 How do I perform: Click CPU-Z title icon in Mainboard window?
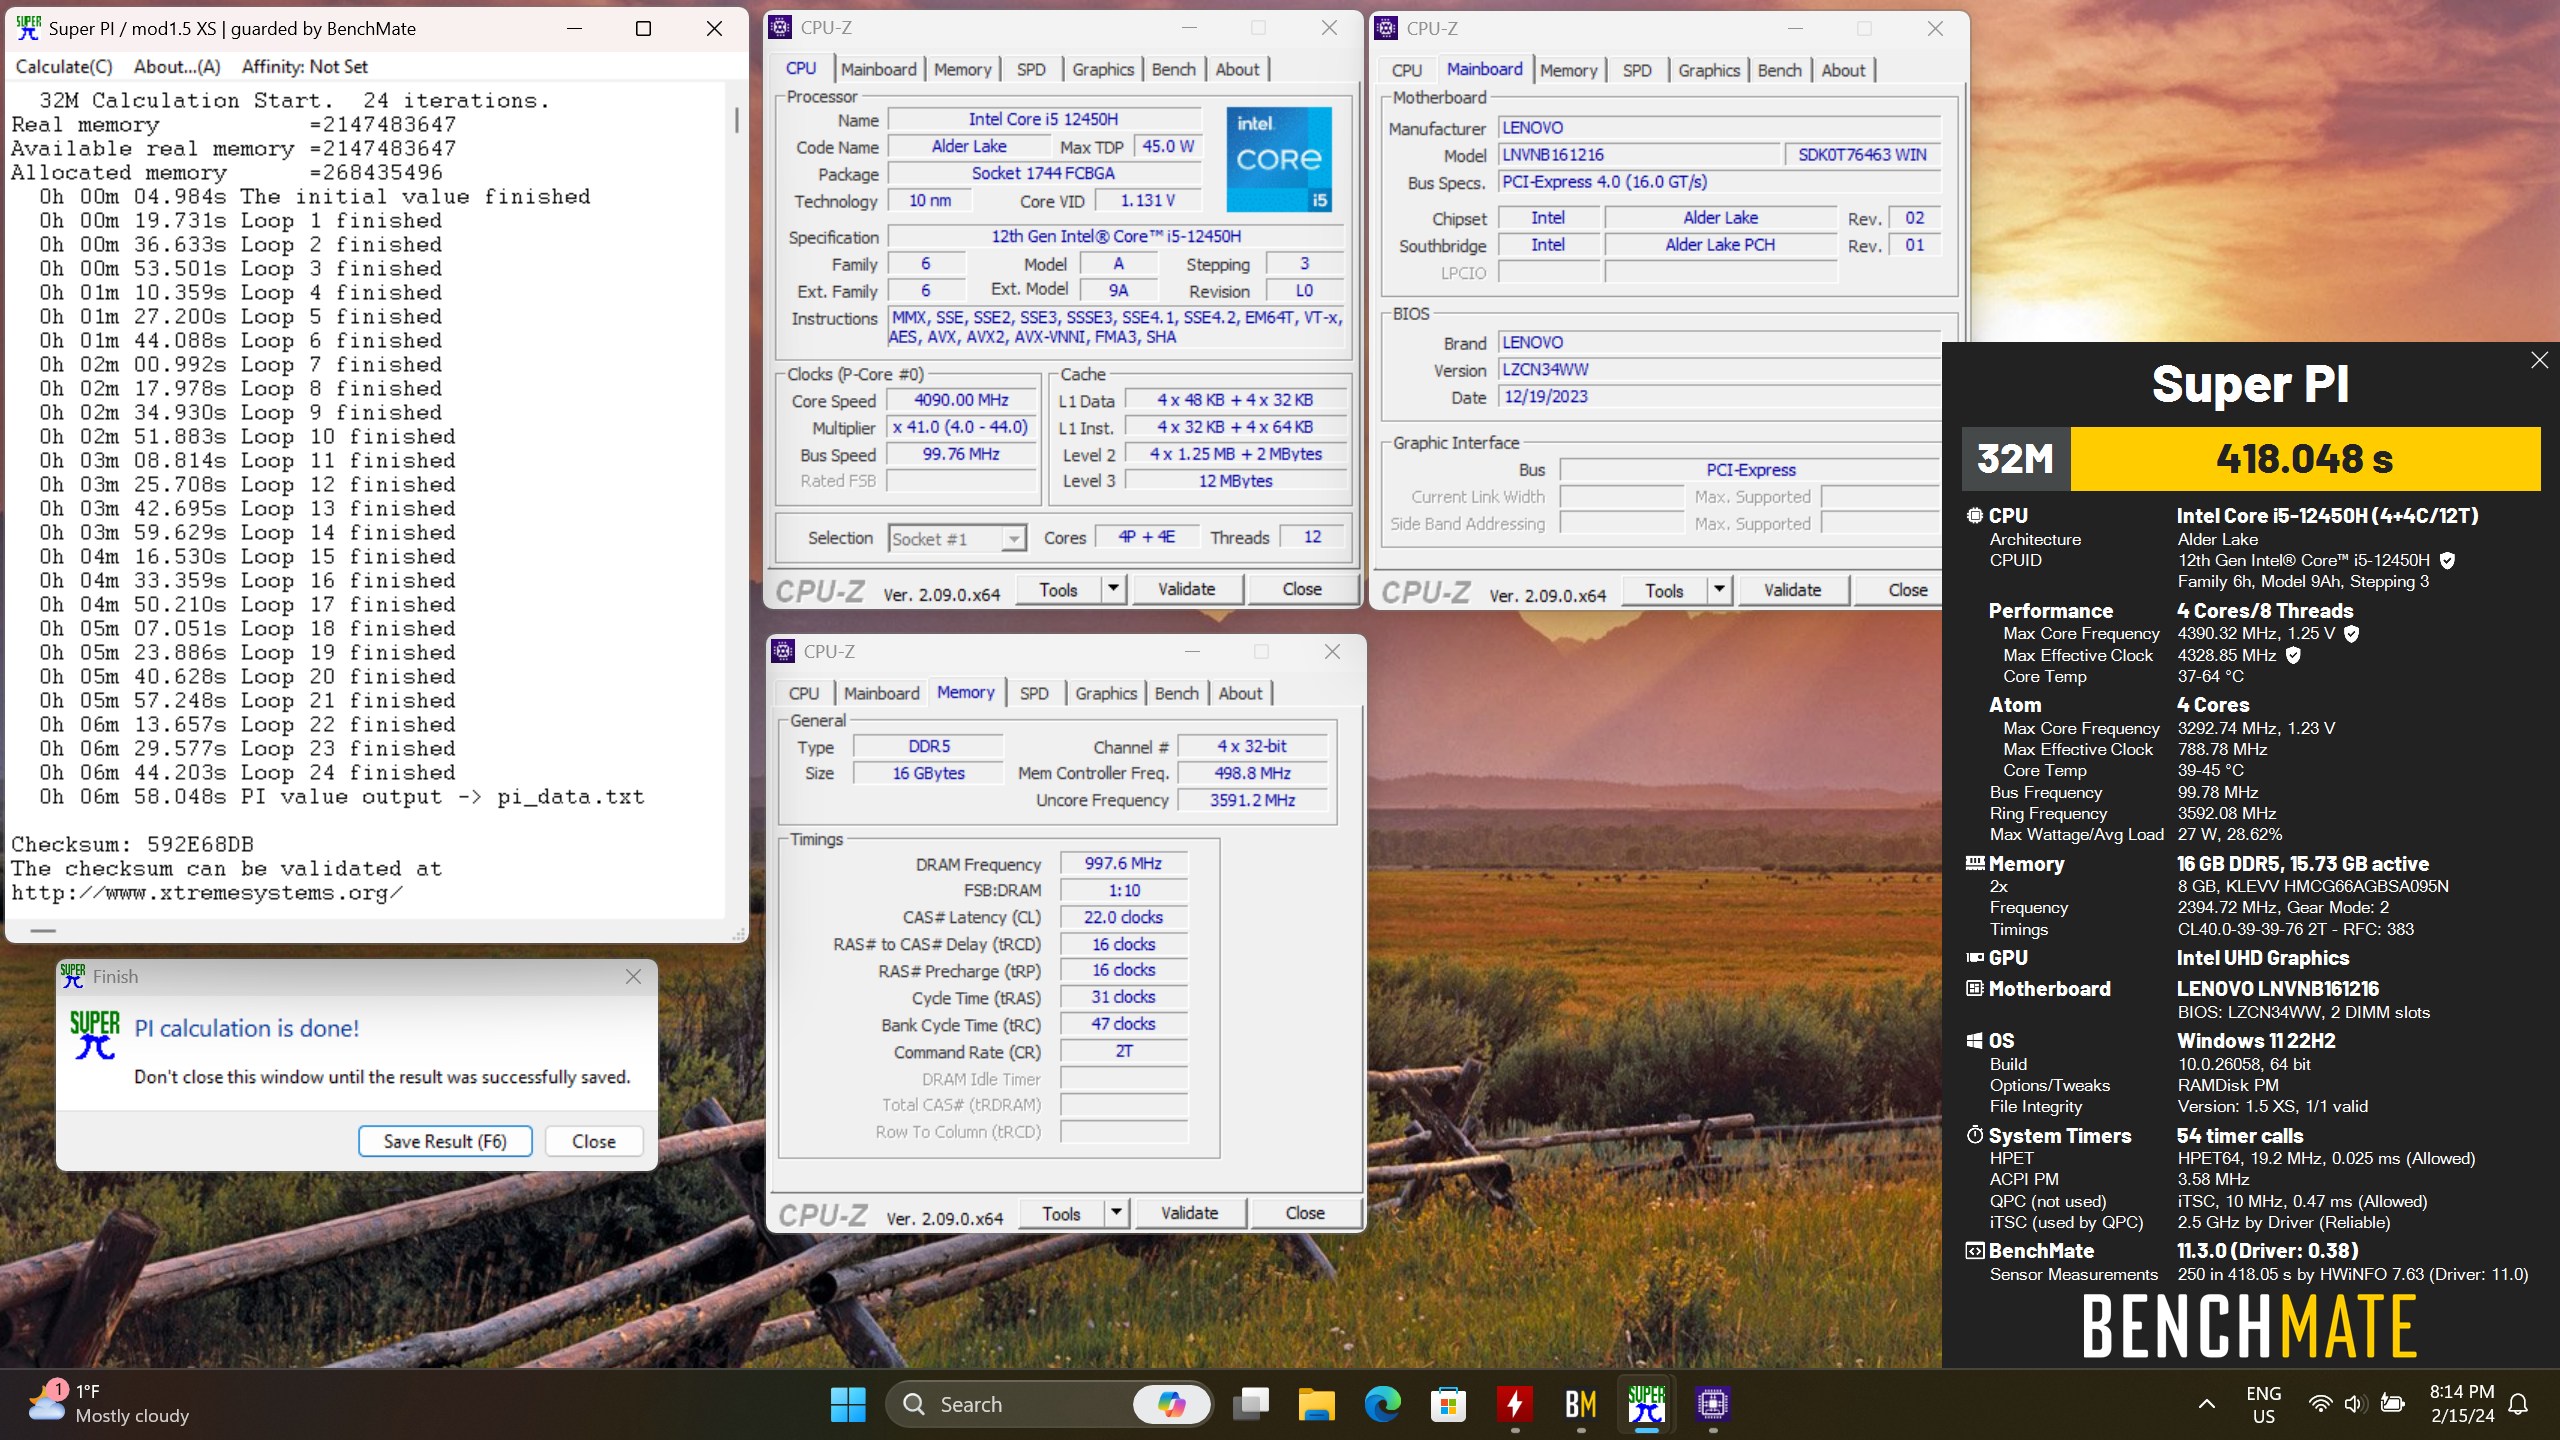pyautogui.click(x=1386, y=28)
